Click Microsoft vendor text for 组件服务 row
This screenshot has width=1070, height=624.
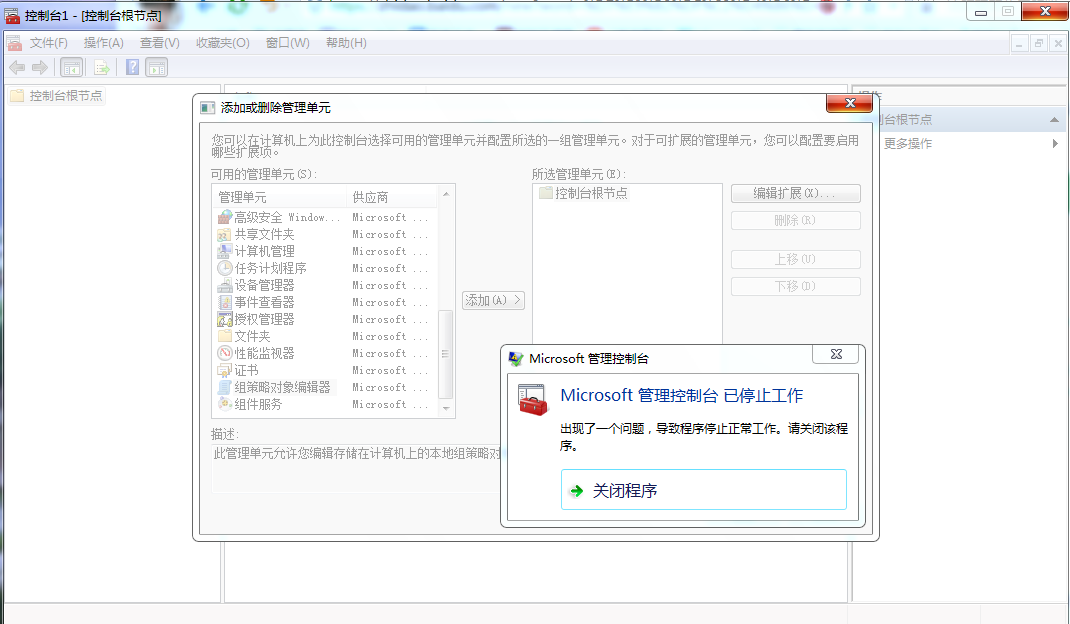click(390, 404)
